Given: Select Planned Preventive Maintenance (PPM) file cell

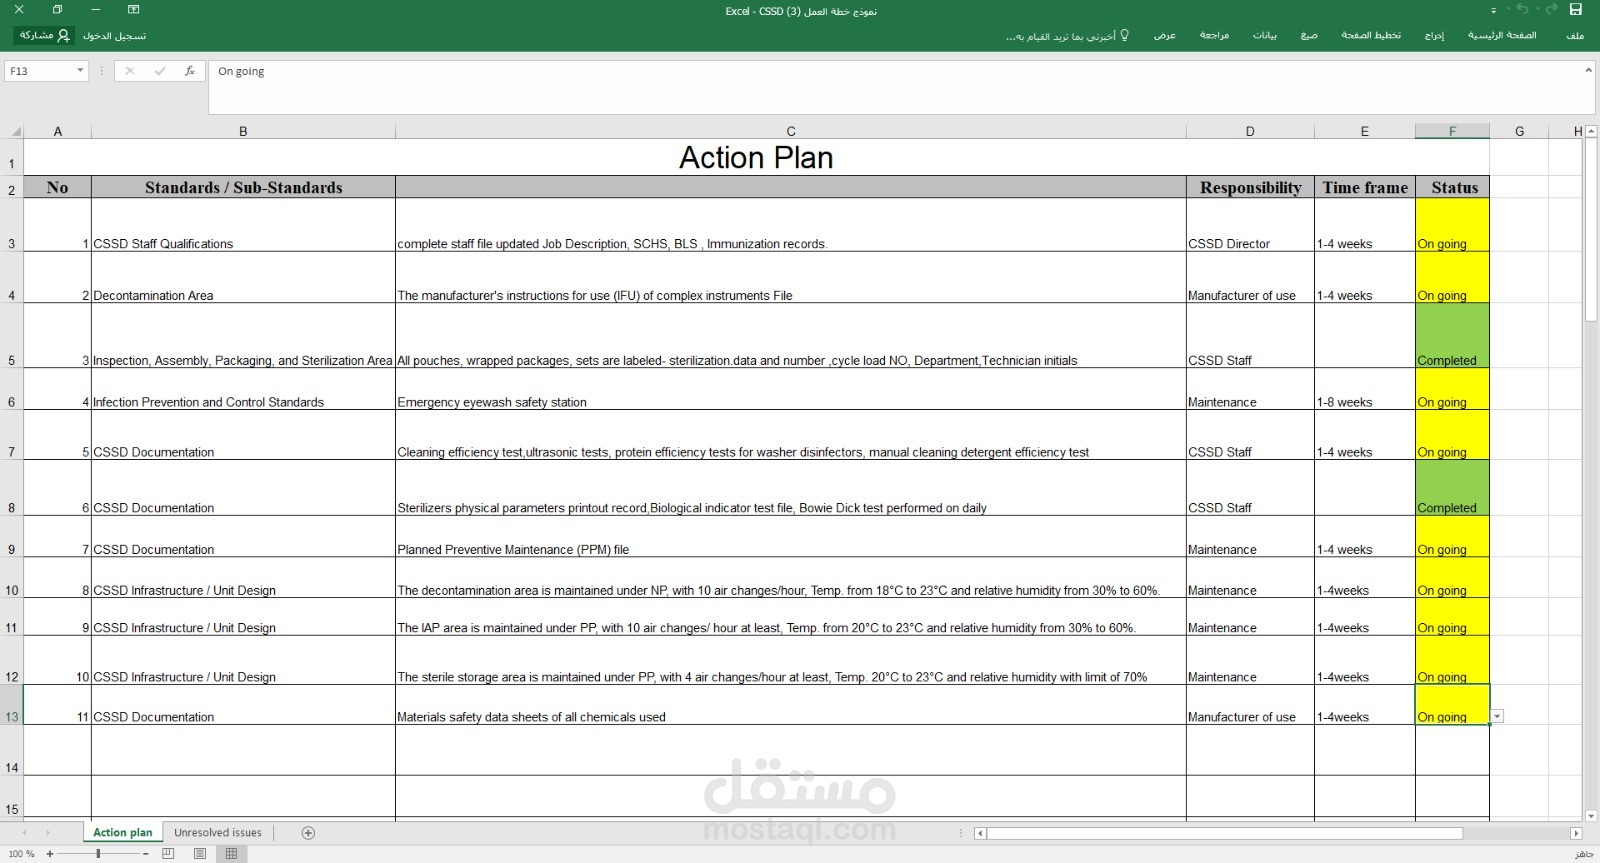Looking at the screenshot, I should 791,537.
